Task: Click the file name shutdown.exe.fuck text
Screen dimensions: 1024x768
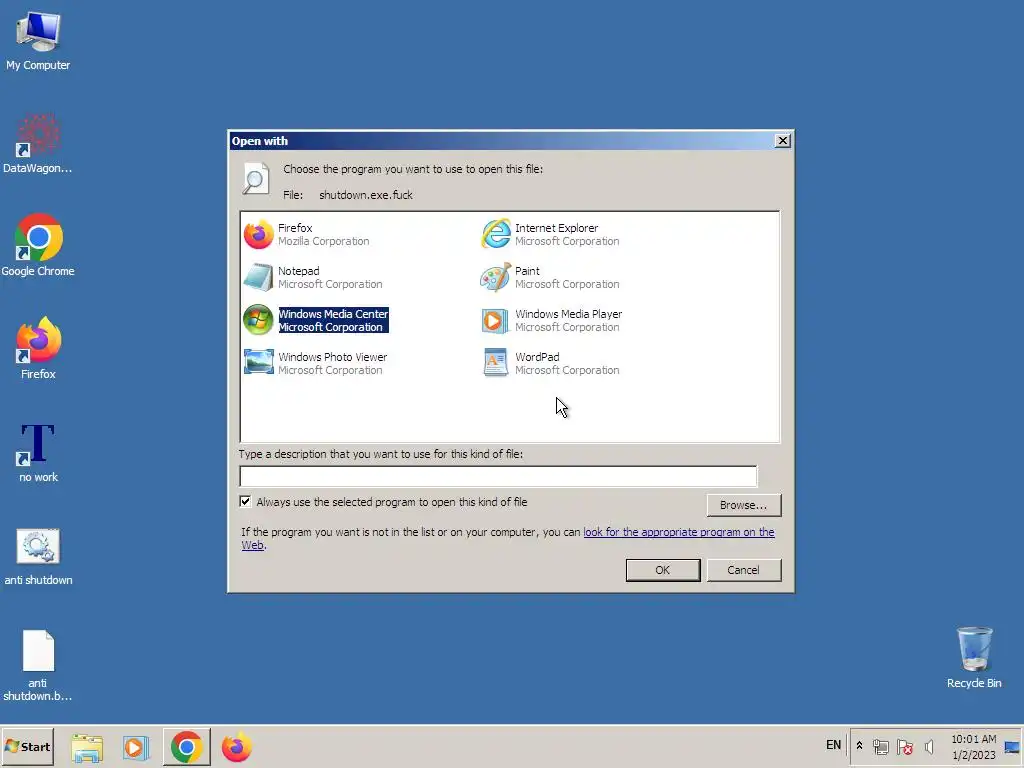Action: pyautogui.click(x=366, y=195)
